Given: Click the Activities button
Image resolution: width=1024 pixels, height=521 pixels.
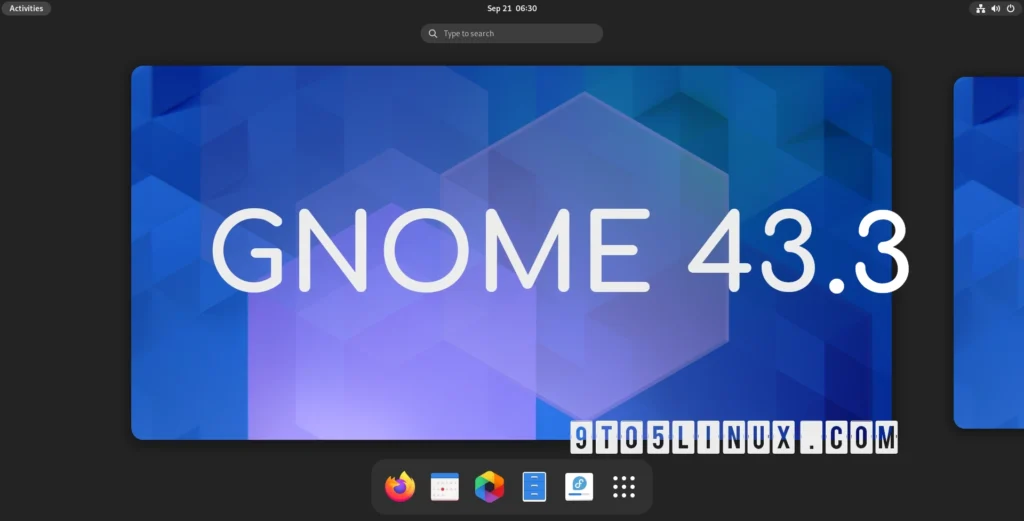Looking at the screenshot, I should (26, 8).
